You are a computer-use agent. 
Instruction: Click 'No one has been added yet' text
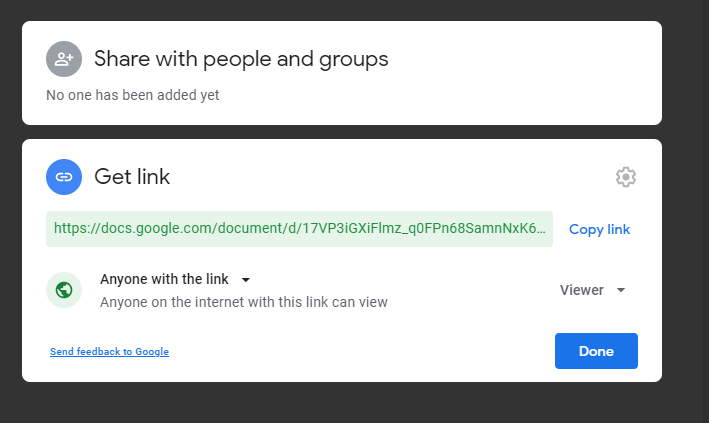click(x=133, y=96)
